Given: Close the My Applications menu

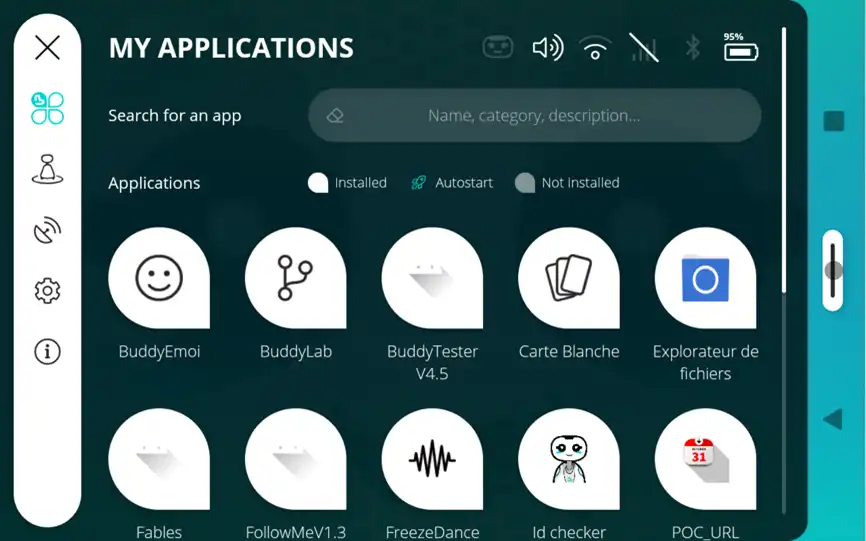Looking at the screenshot, I should [47, 47].
